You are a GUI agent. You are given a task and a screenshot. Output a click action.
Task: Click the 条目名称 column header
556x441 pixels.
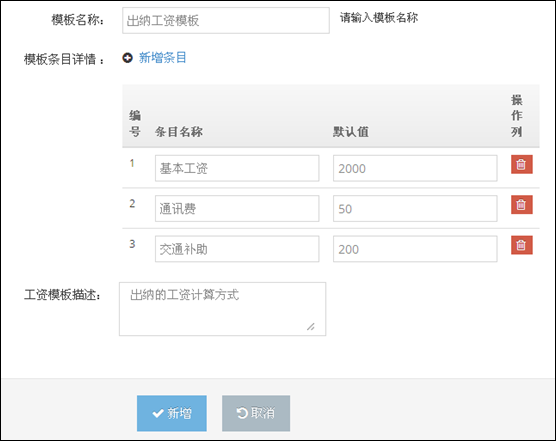179,132
